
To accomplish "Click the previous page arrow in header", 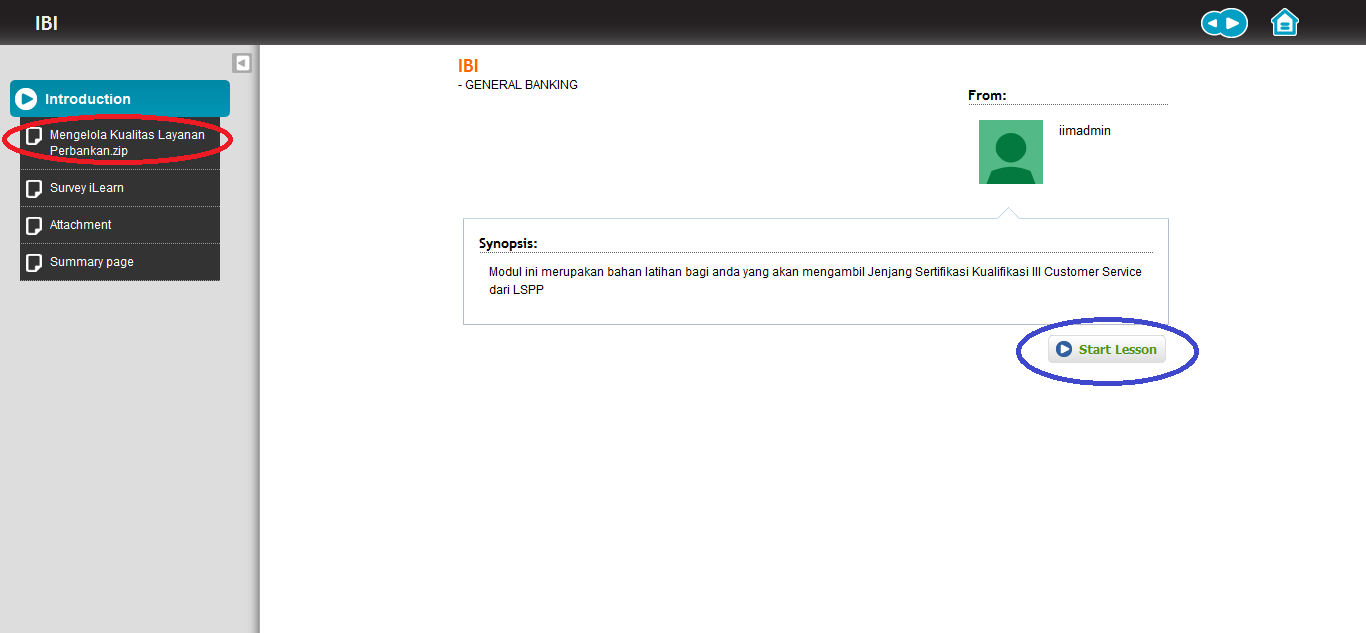I will (x=1213, y=23).
